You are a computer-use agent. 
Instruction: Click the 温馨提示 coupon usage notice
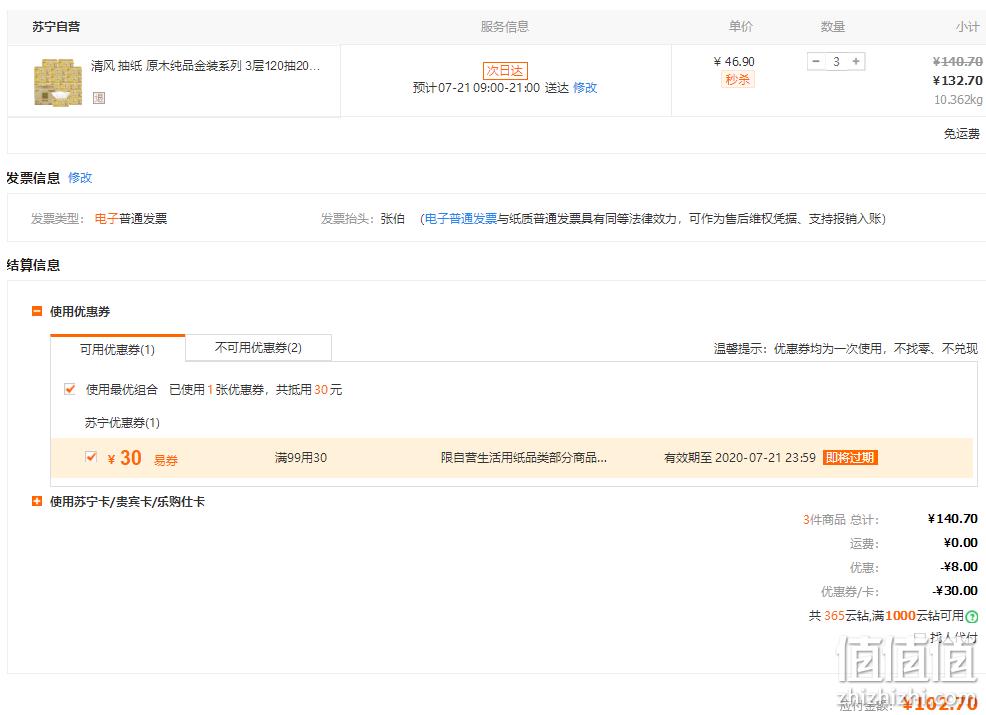pyautogui.click(x=846, y=348)
